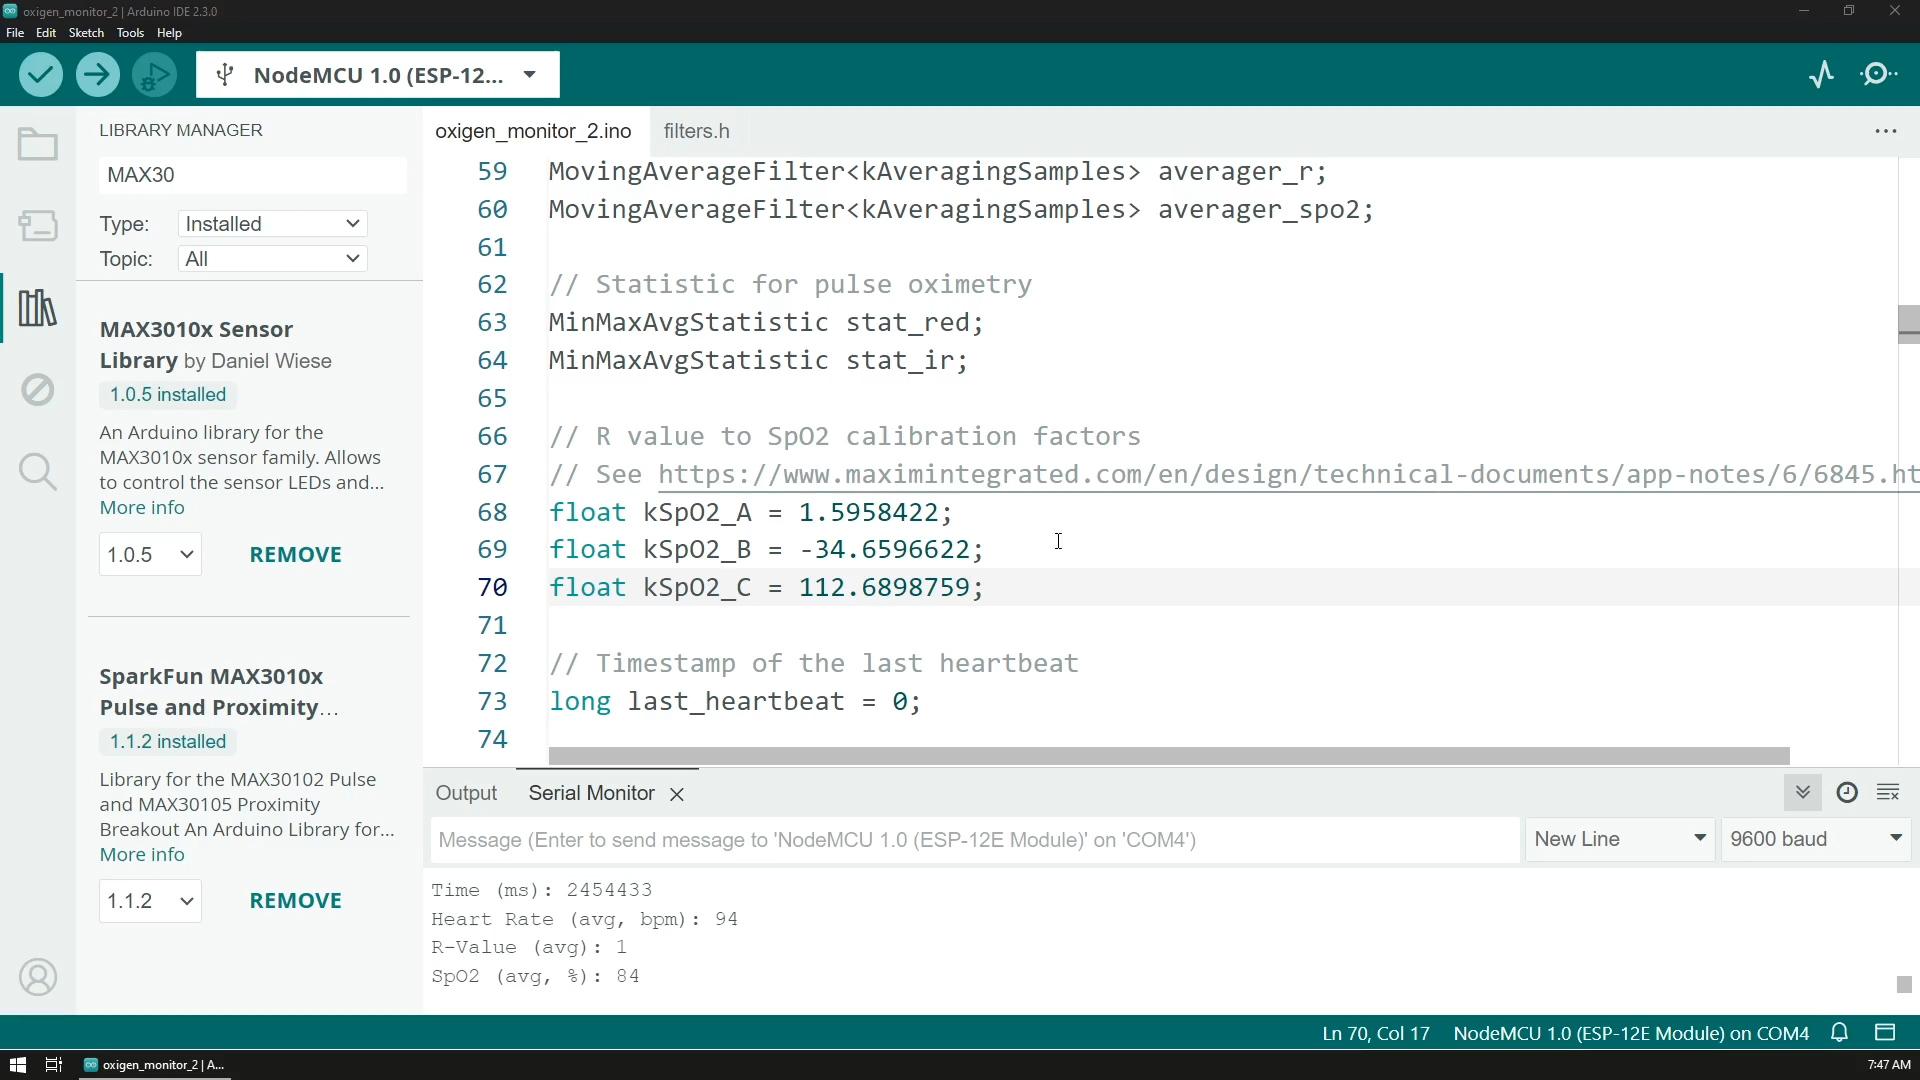Screen dimensions: 1920x1080
Task: Click the REMOVE button for SparkFun MAX3010x
Action: click(295, 901)
